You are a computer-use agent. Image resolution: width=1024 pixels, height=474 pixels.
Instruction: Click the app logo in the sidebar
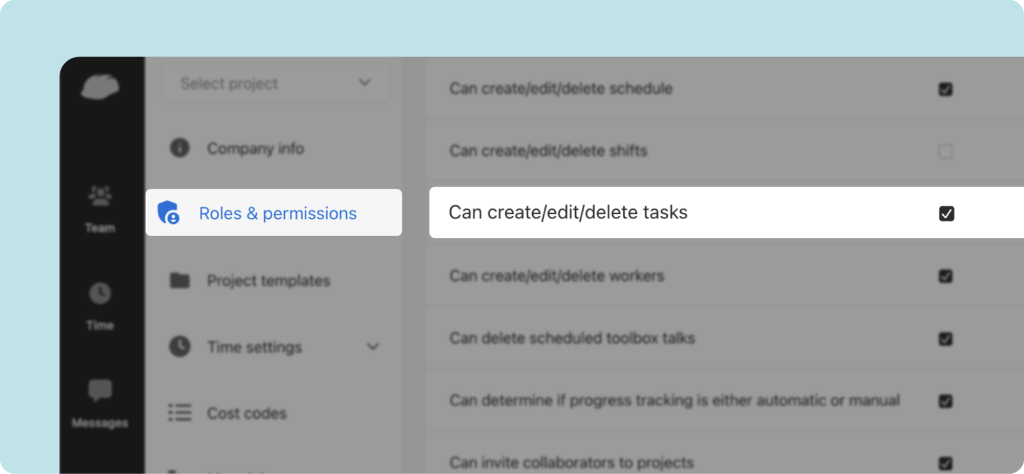[x=100, y=88]
